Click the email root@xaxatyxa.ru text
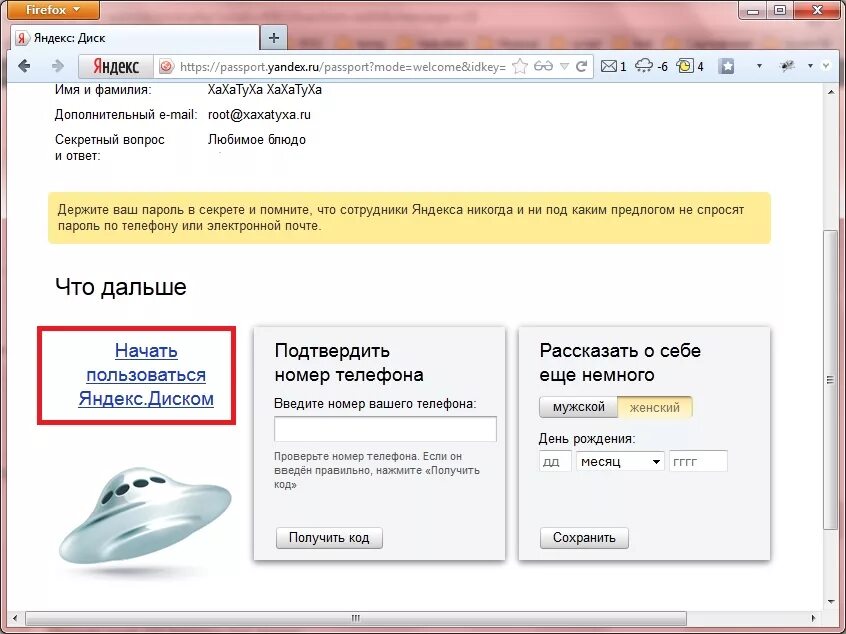Image resolution: width=846 pixels, height=634 pixels. coord(260,114)
